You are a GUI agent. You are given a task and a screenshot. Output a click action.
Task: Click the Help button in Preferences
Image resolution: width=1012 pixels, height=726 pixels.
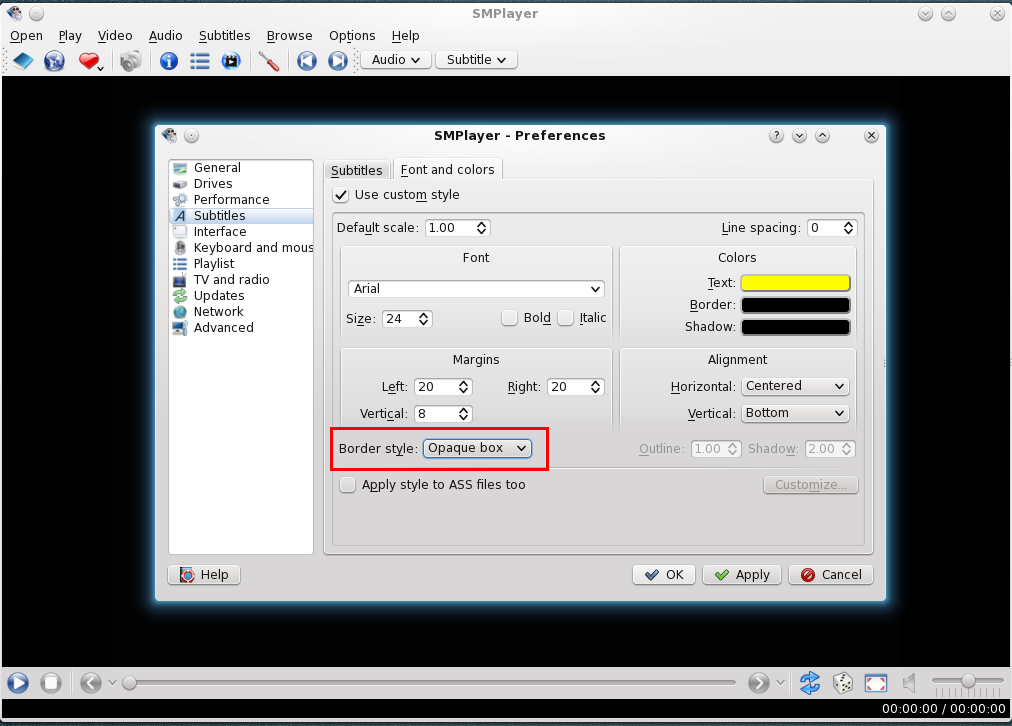coord(204,574)
